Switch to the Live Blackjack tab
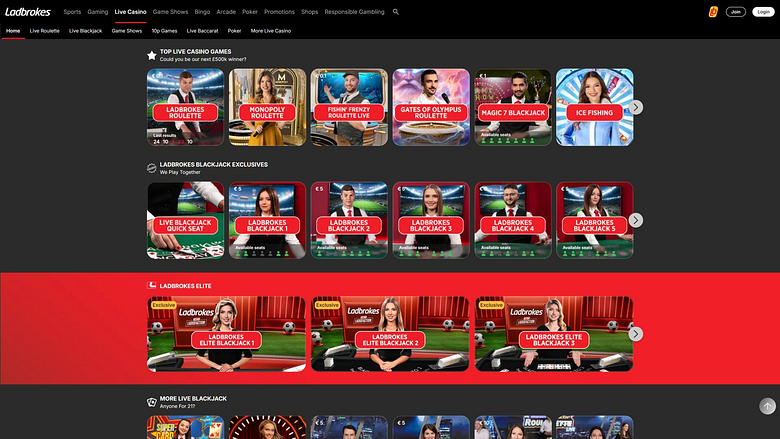 click(85, 31)
